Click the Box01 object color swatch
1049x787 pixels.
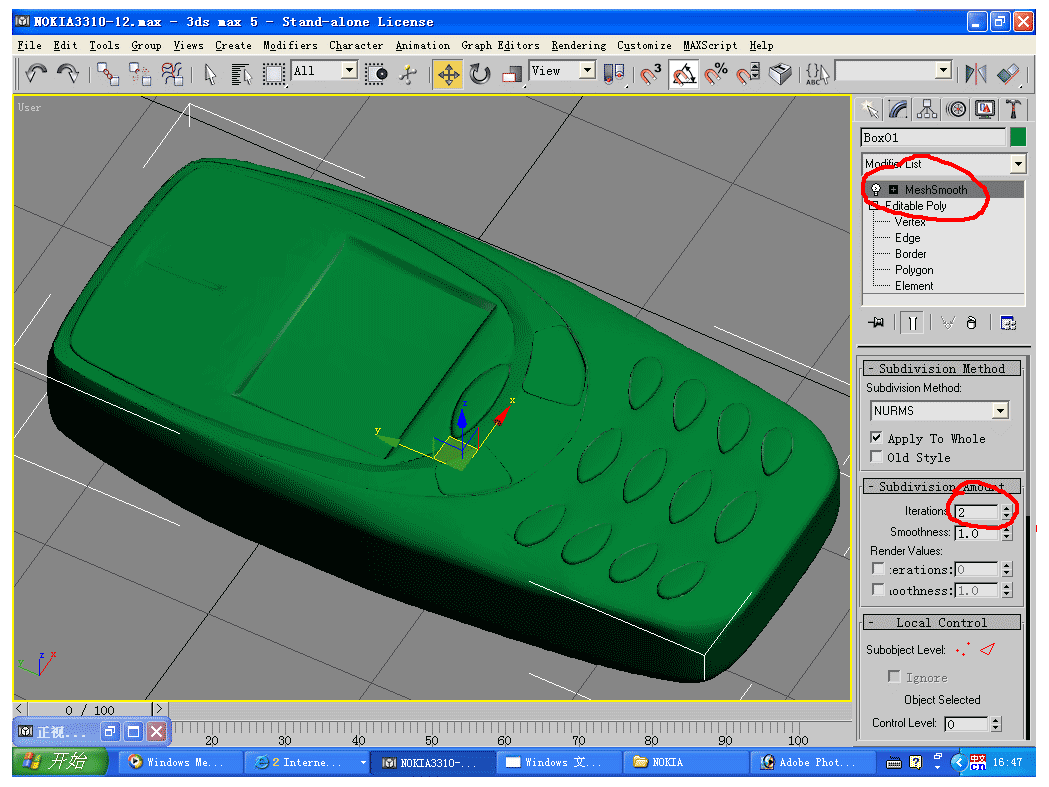(x=1018, y=137)
